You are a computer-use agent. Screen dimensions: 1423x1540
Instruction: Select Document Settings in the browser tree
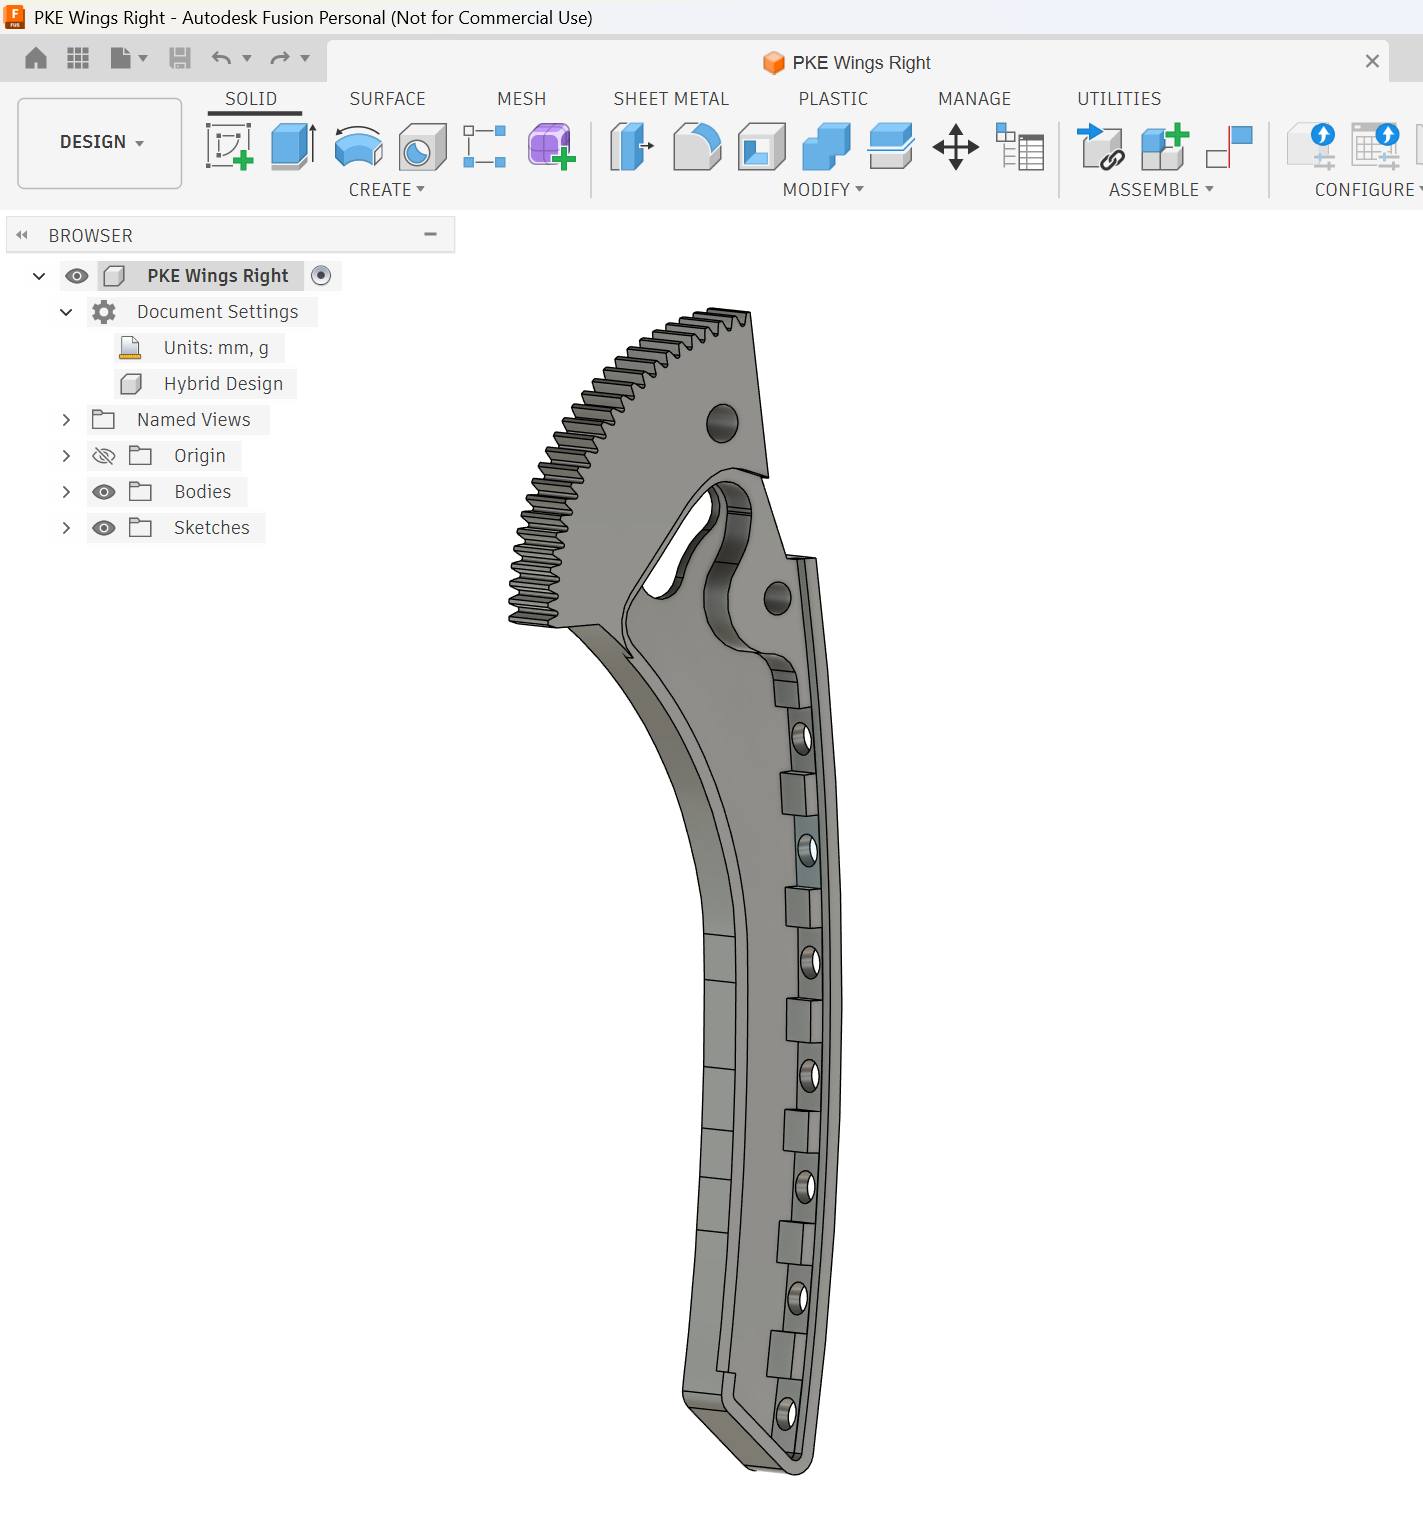pyautogui.click(x=217, y=312)
